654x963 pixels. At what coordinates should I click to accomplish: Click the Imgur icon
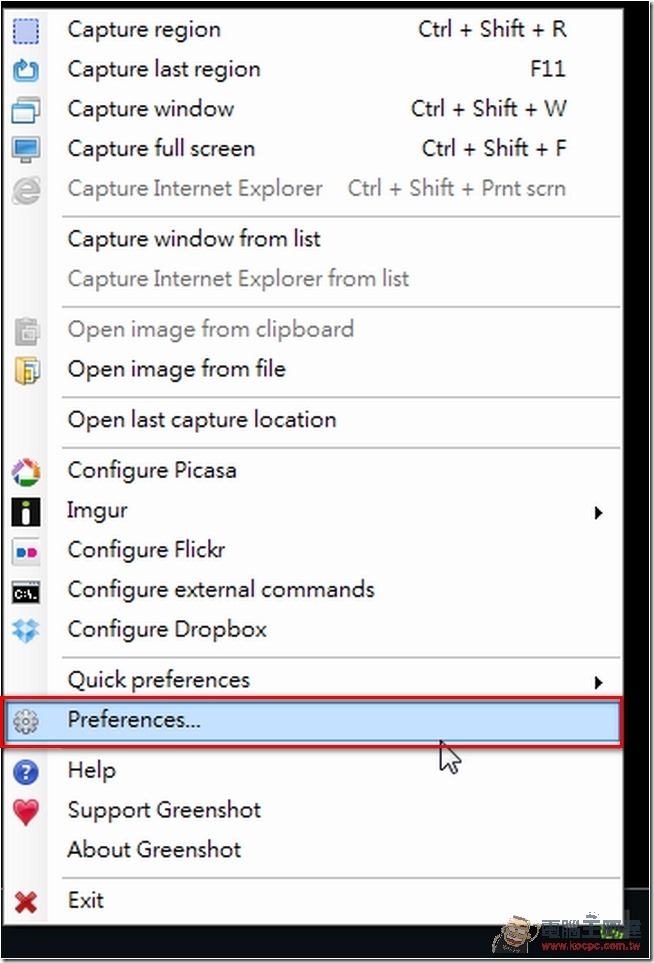26,512
